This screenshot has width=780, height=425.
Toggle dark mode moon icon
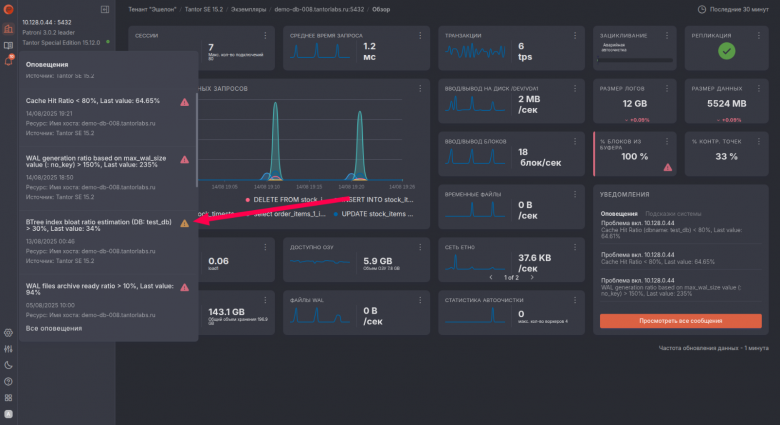(x=8, y=365)
